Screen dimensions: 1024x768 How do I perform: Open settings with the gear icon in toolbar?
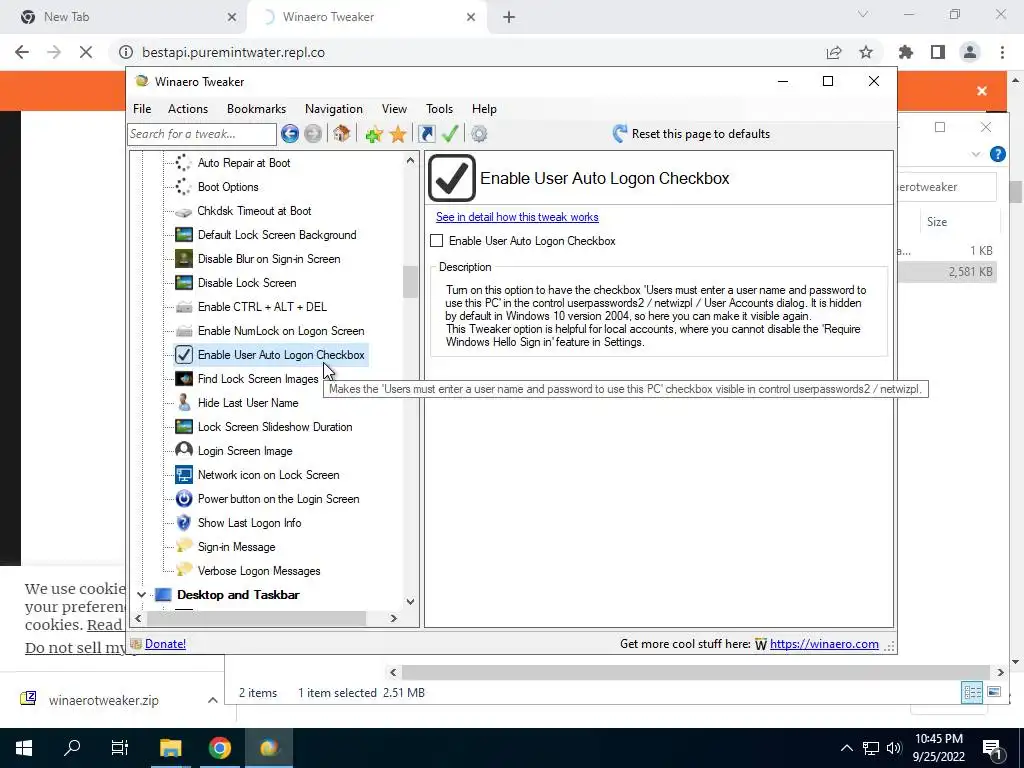[x=479, y=134]
